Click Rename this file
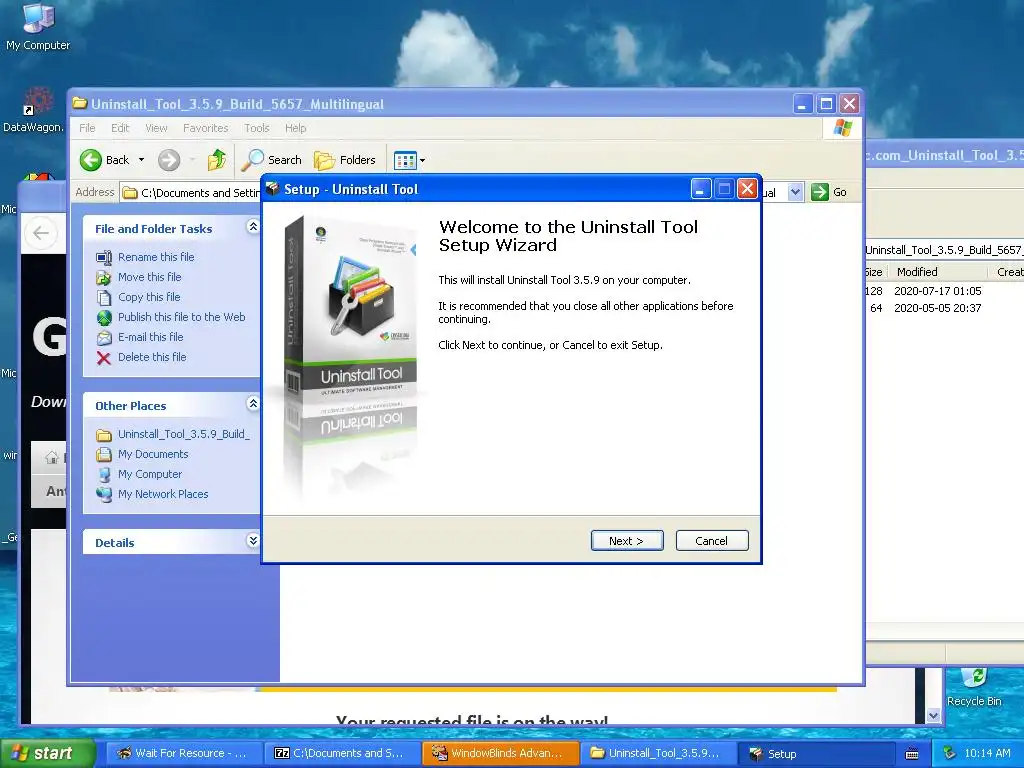1024x768 pixels. click(x=156, y=257)
